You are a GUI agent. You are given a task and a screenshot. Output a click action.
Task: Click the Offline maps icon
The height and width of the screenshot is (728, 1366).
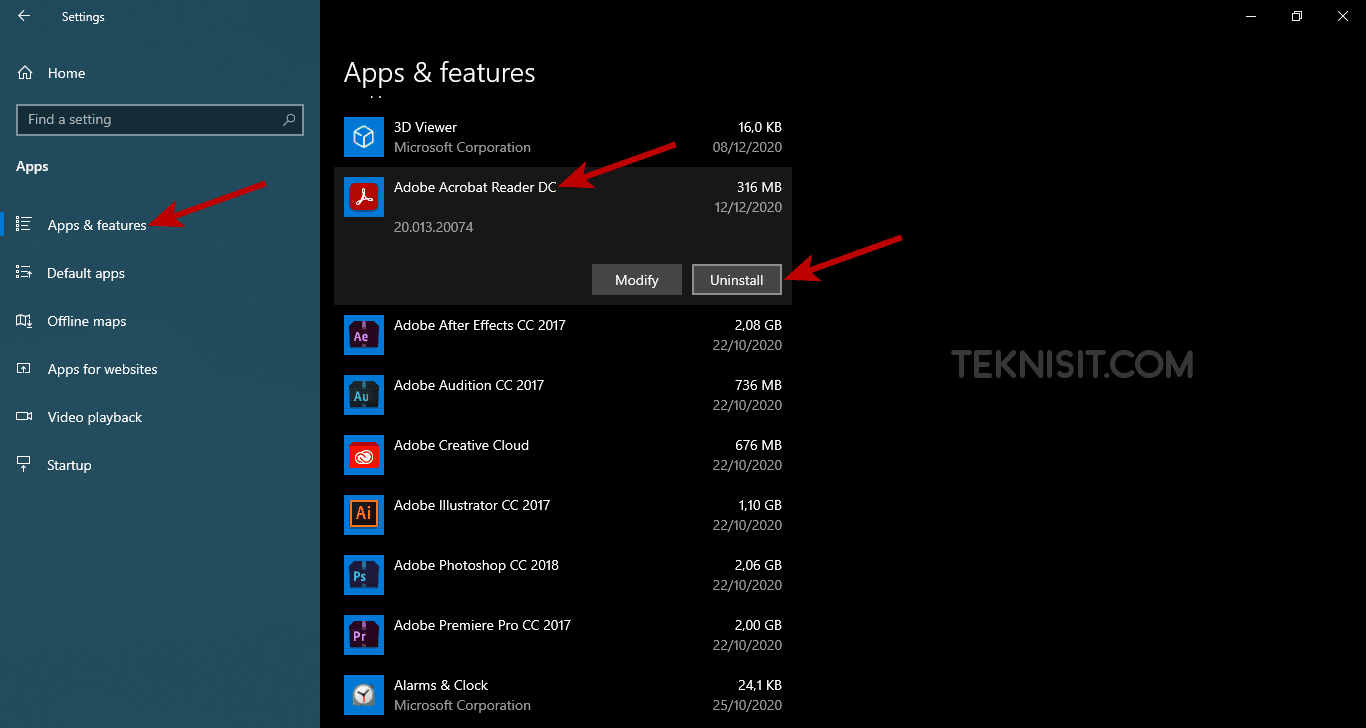pos(24,321)
